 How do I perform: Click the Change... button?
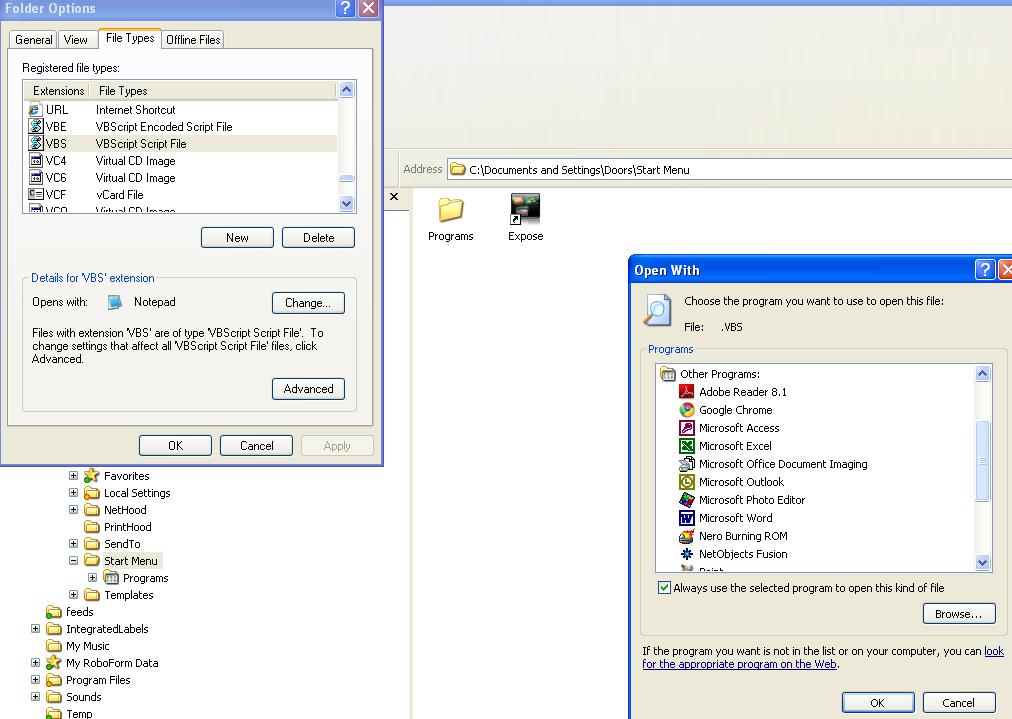click(308, 303)
